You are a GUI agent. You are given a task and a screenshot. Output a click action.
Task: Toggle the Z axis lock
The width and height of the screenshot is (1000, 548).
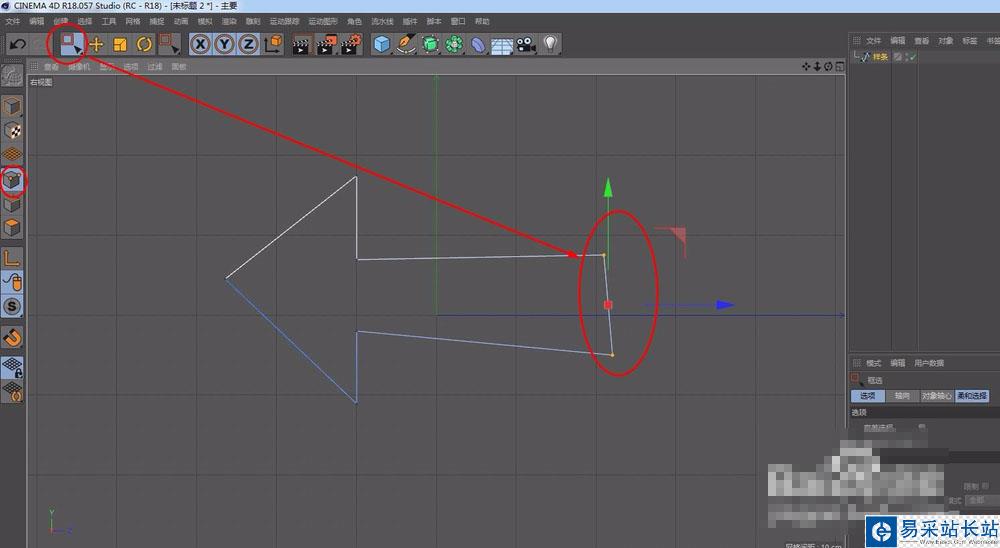point(248,44)
